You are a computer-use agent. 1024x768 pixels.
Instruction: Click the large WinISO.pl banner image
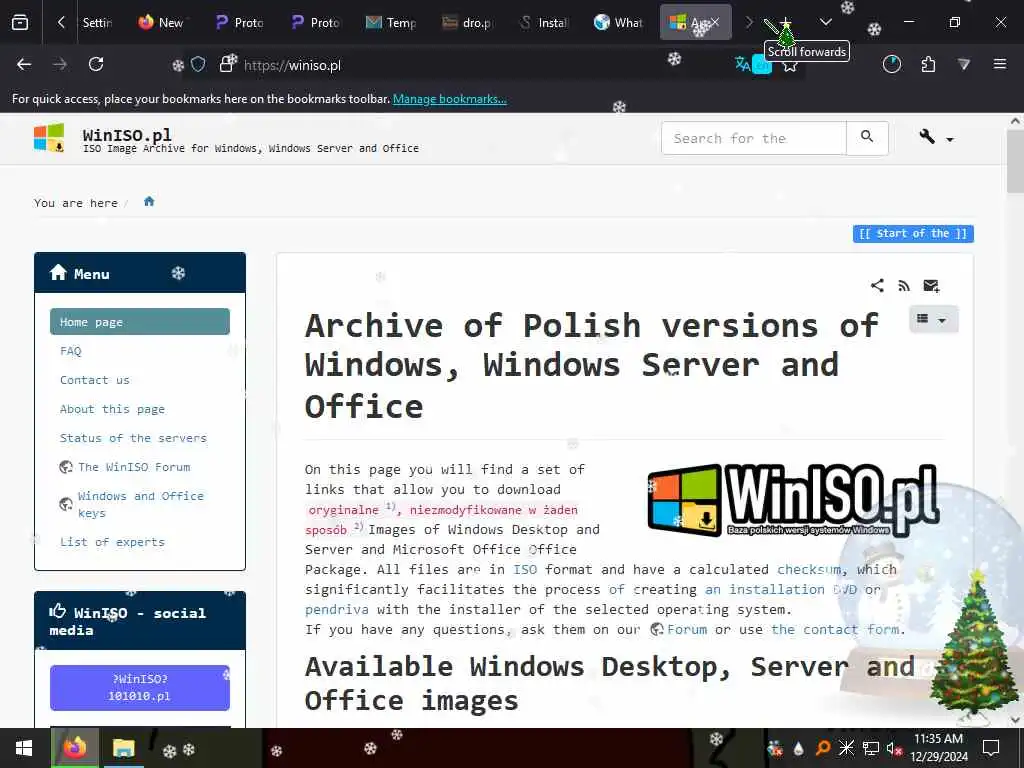[x=793, y=500]
